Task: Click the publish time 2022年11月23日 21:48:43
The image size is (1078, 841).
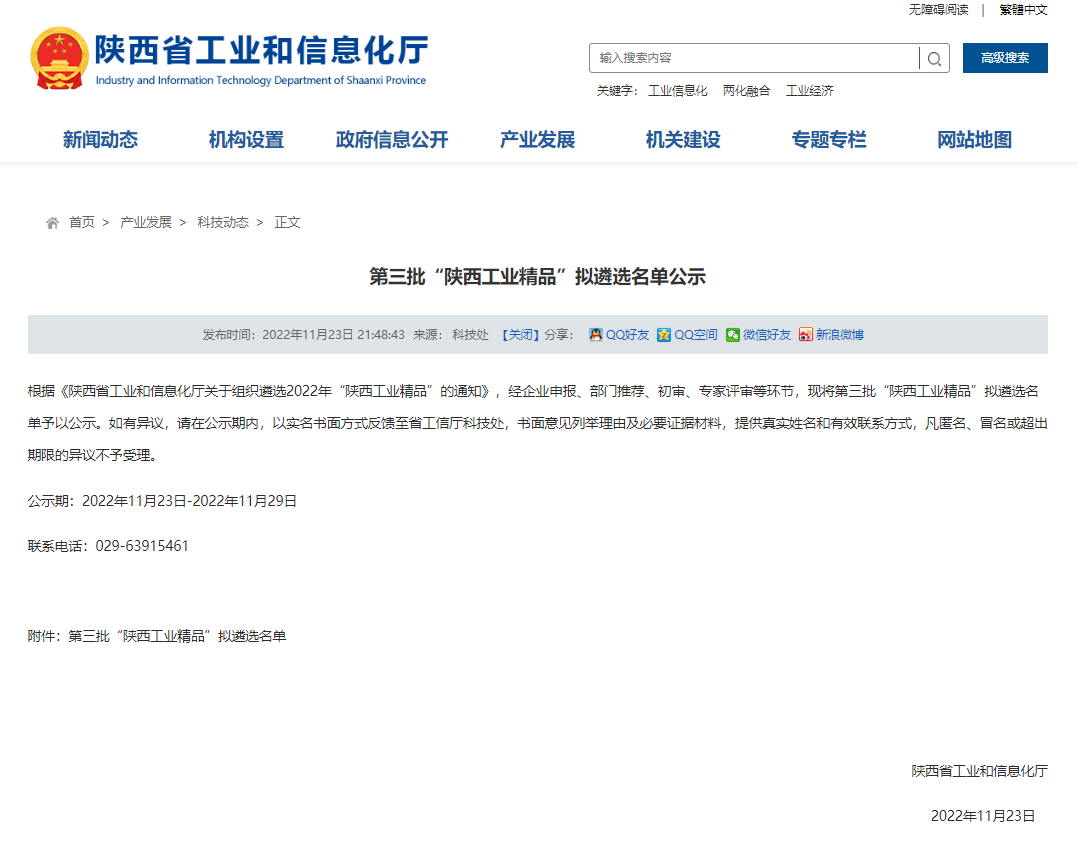Action: click(x=333, y=335)
